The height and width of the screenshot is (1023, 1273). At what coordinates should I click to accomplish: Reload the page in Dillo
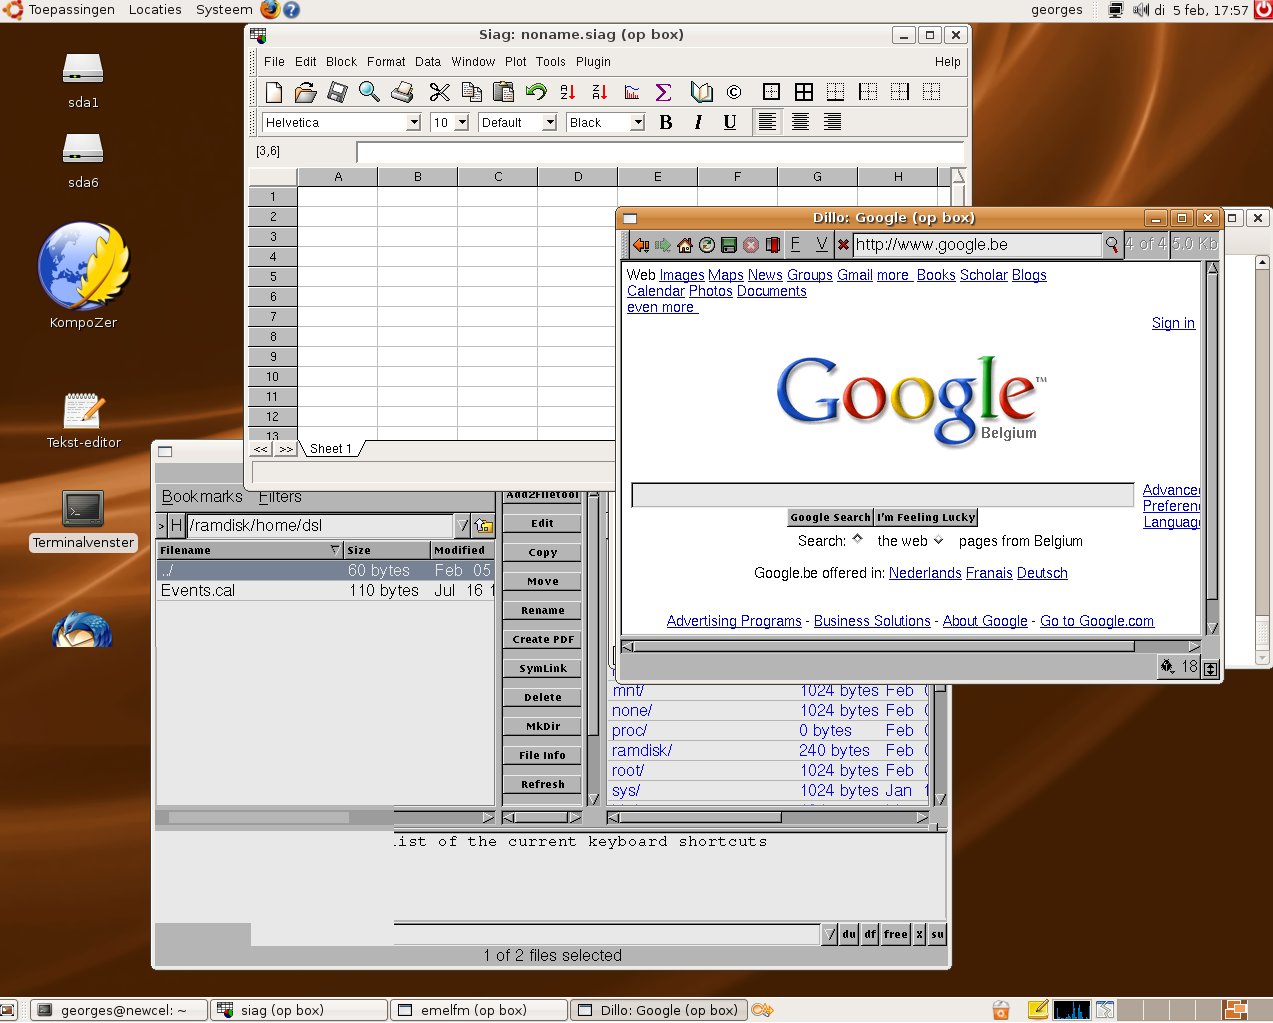707,245
